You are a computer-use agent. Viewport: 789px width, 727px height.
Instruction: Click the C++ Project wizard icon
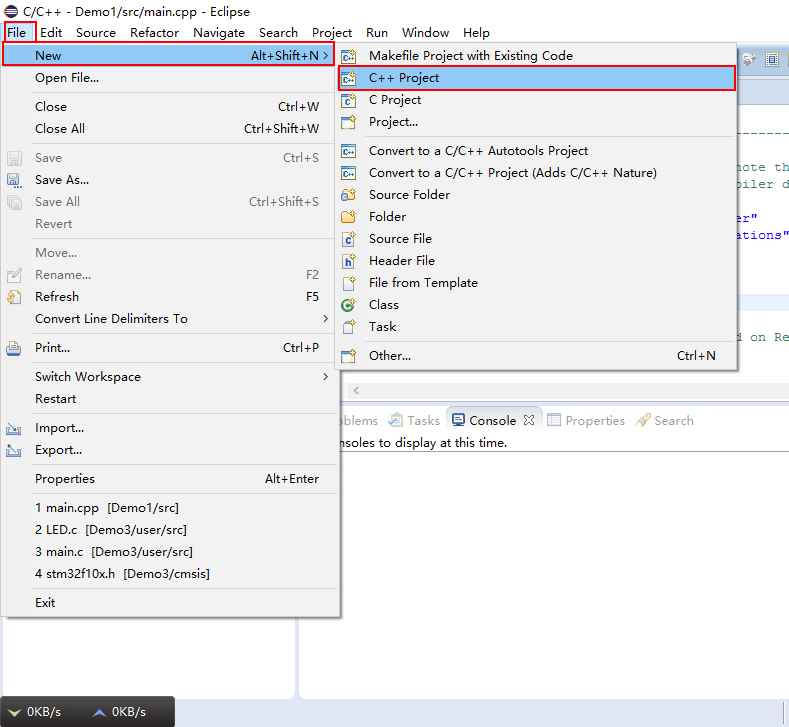point(348,78)
